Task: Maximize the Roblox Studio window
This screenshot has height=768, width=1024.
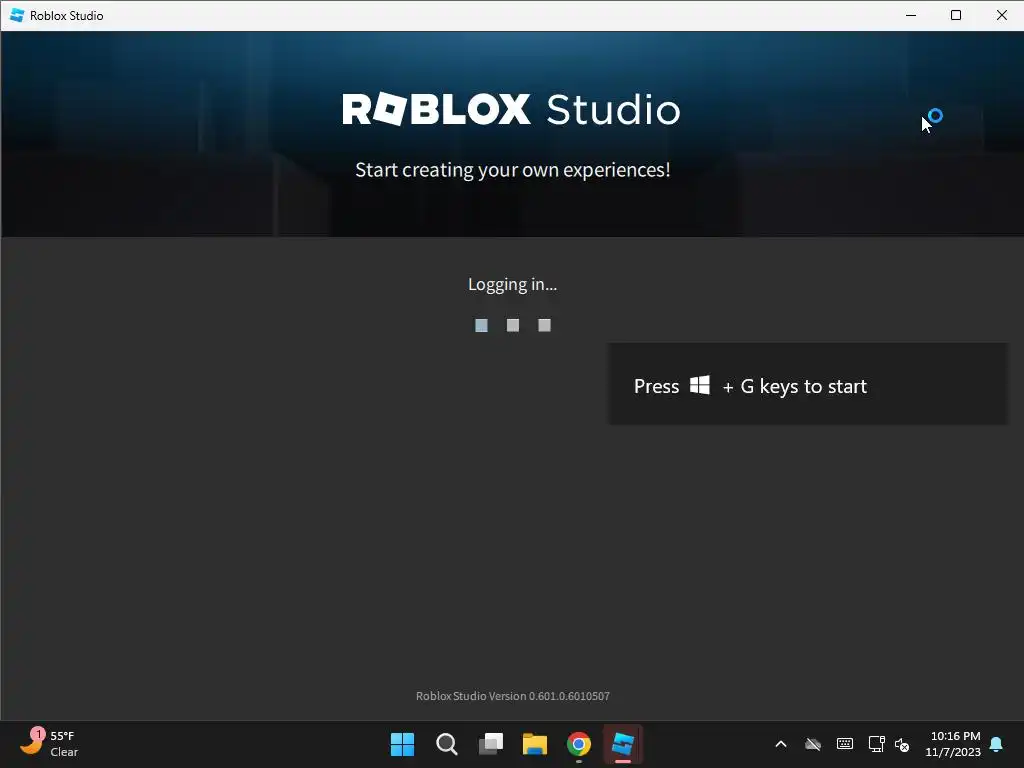Action: pyautogui.click(x=955, y=15)
